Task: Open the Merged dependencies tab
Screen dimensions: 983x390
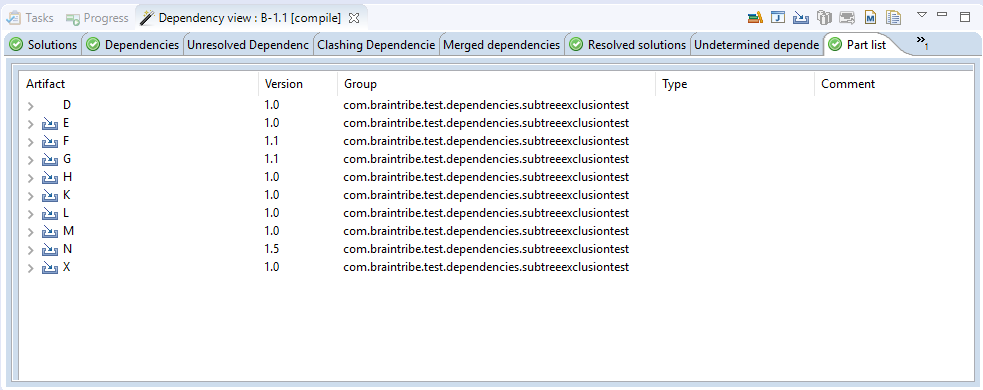Action: click(x=502, y=45)
